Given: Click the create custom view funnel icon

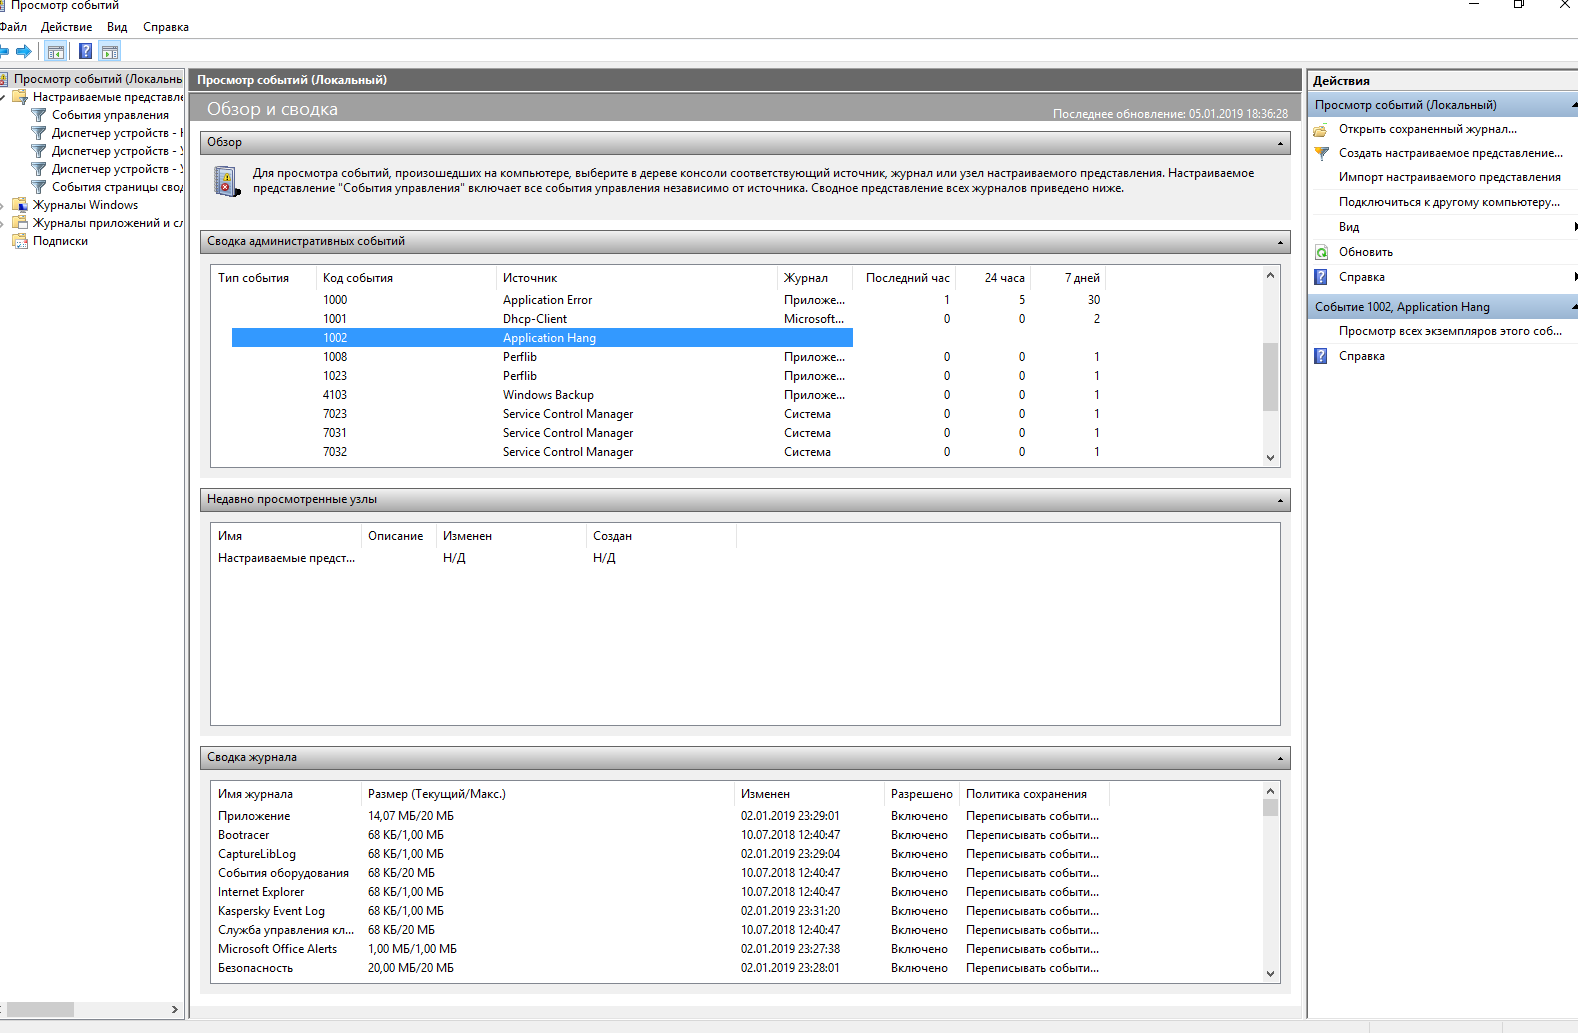Looking at the screenshot, I should tap(1321, 153).
